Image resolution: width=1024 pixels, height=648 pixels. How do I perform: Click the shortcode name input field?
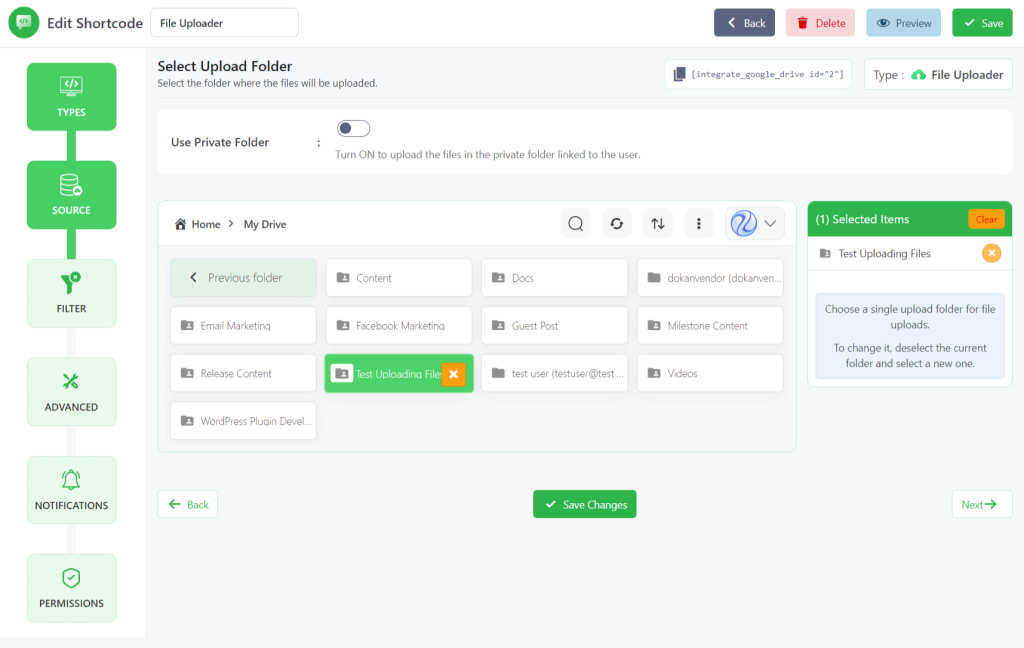tap(224, 23)
